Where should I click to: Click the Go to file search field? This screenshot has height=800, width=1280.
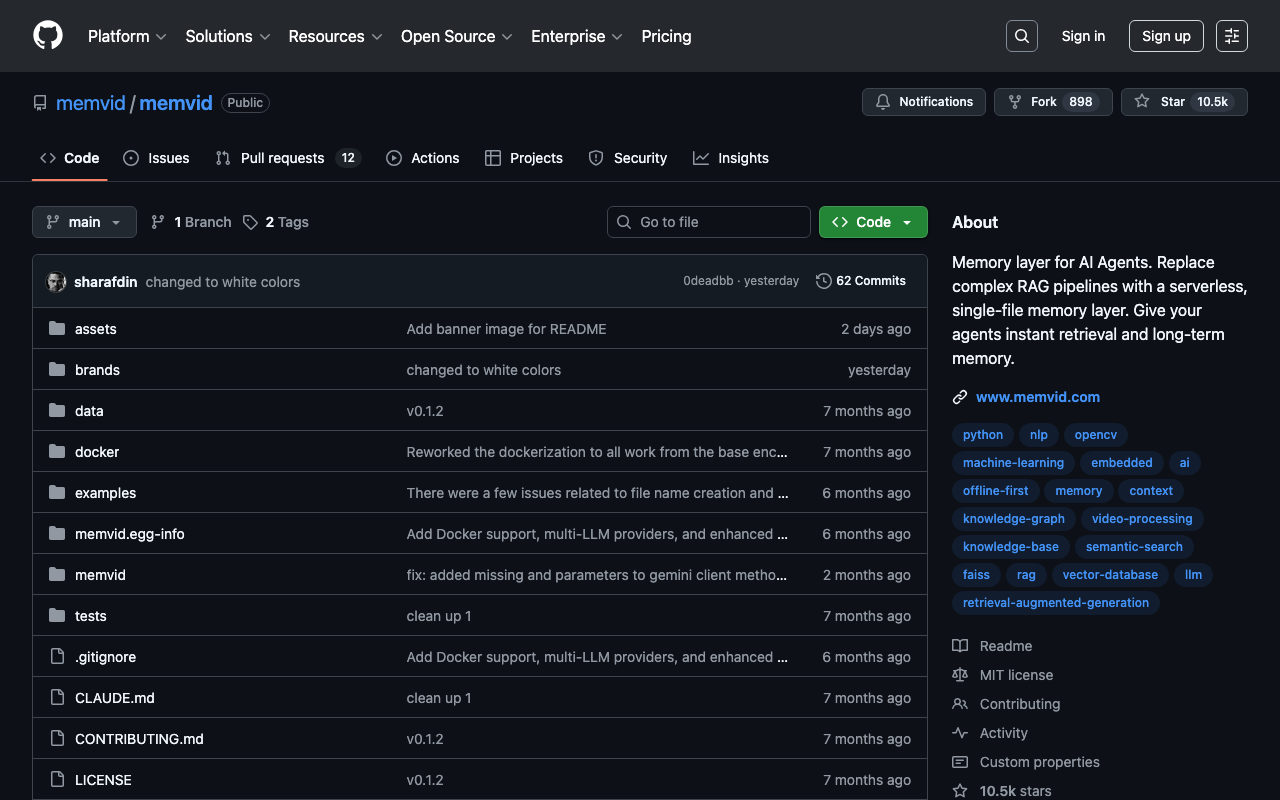tap(708, 222)
